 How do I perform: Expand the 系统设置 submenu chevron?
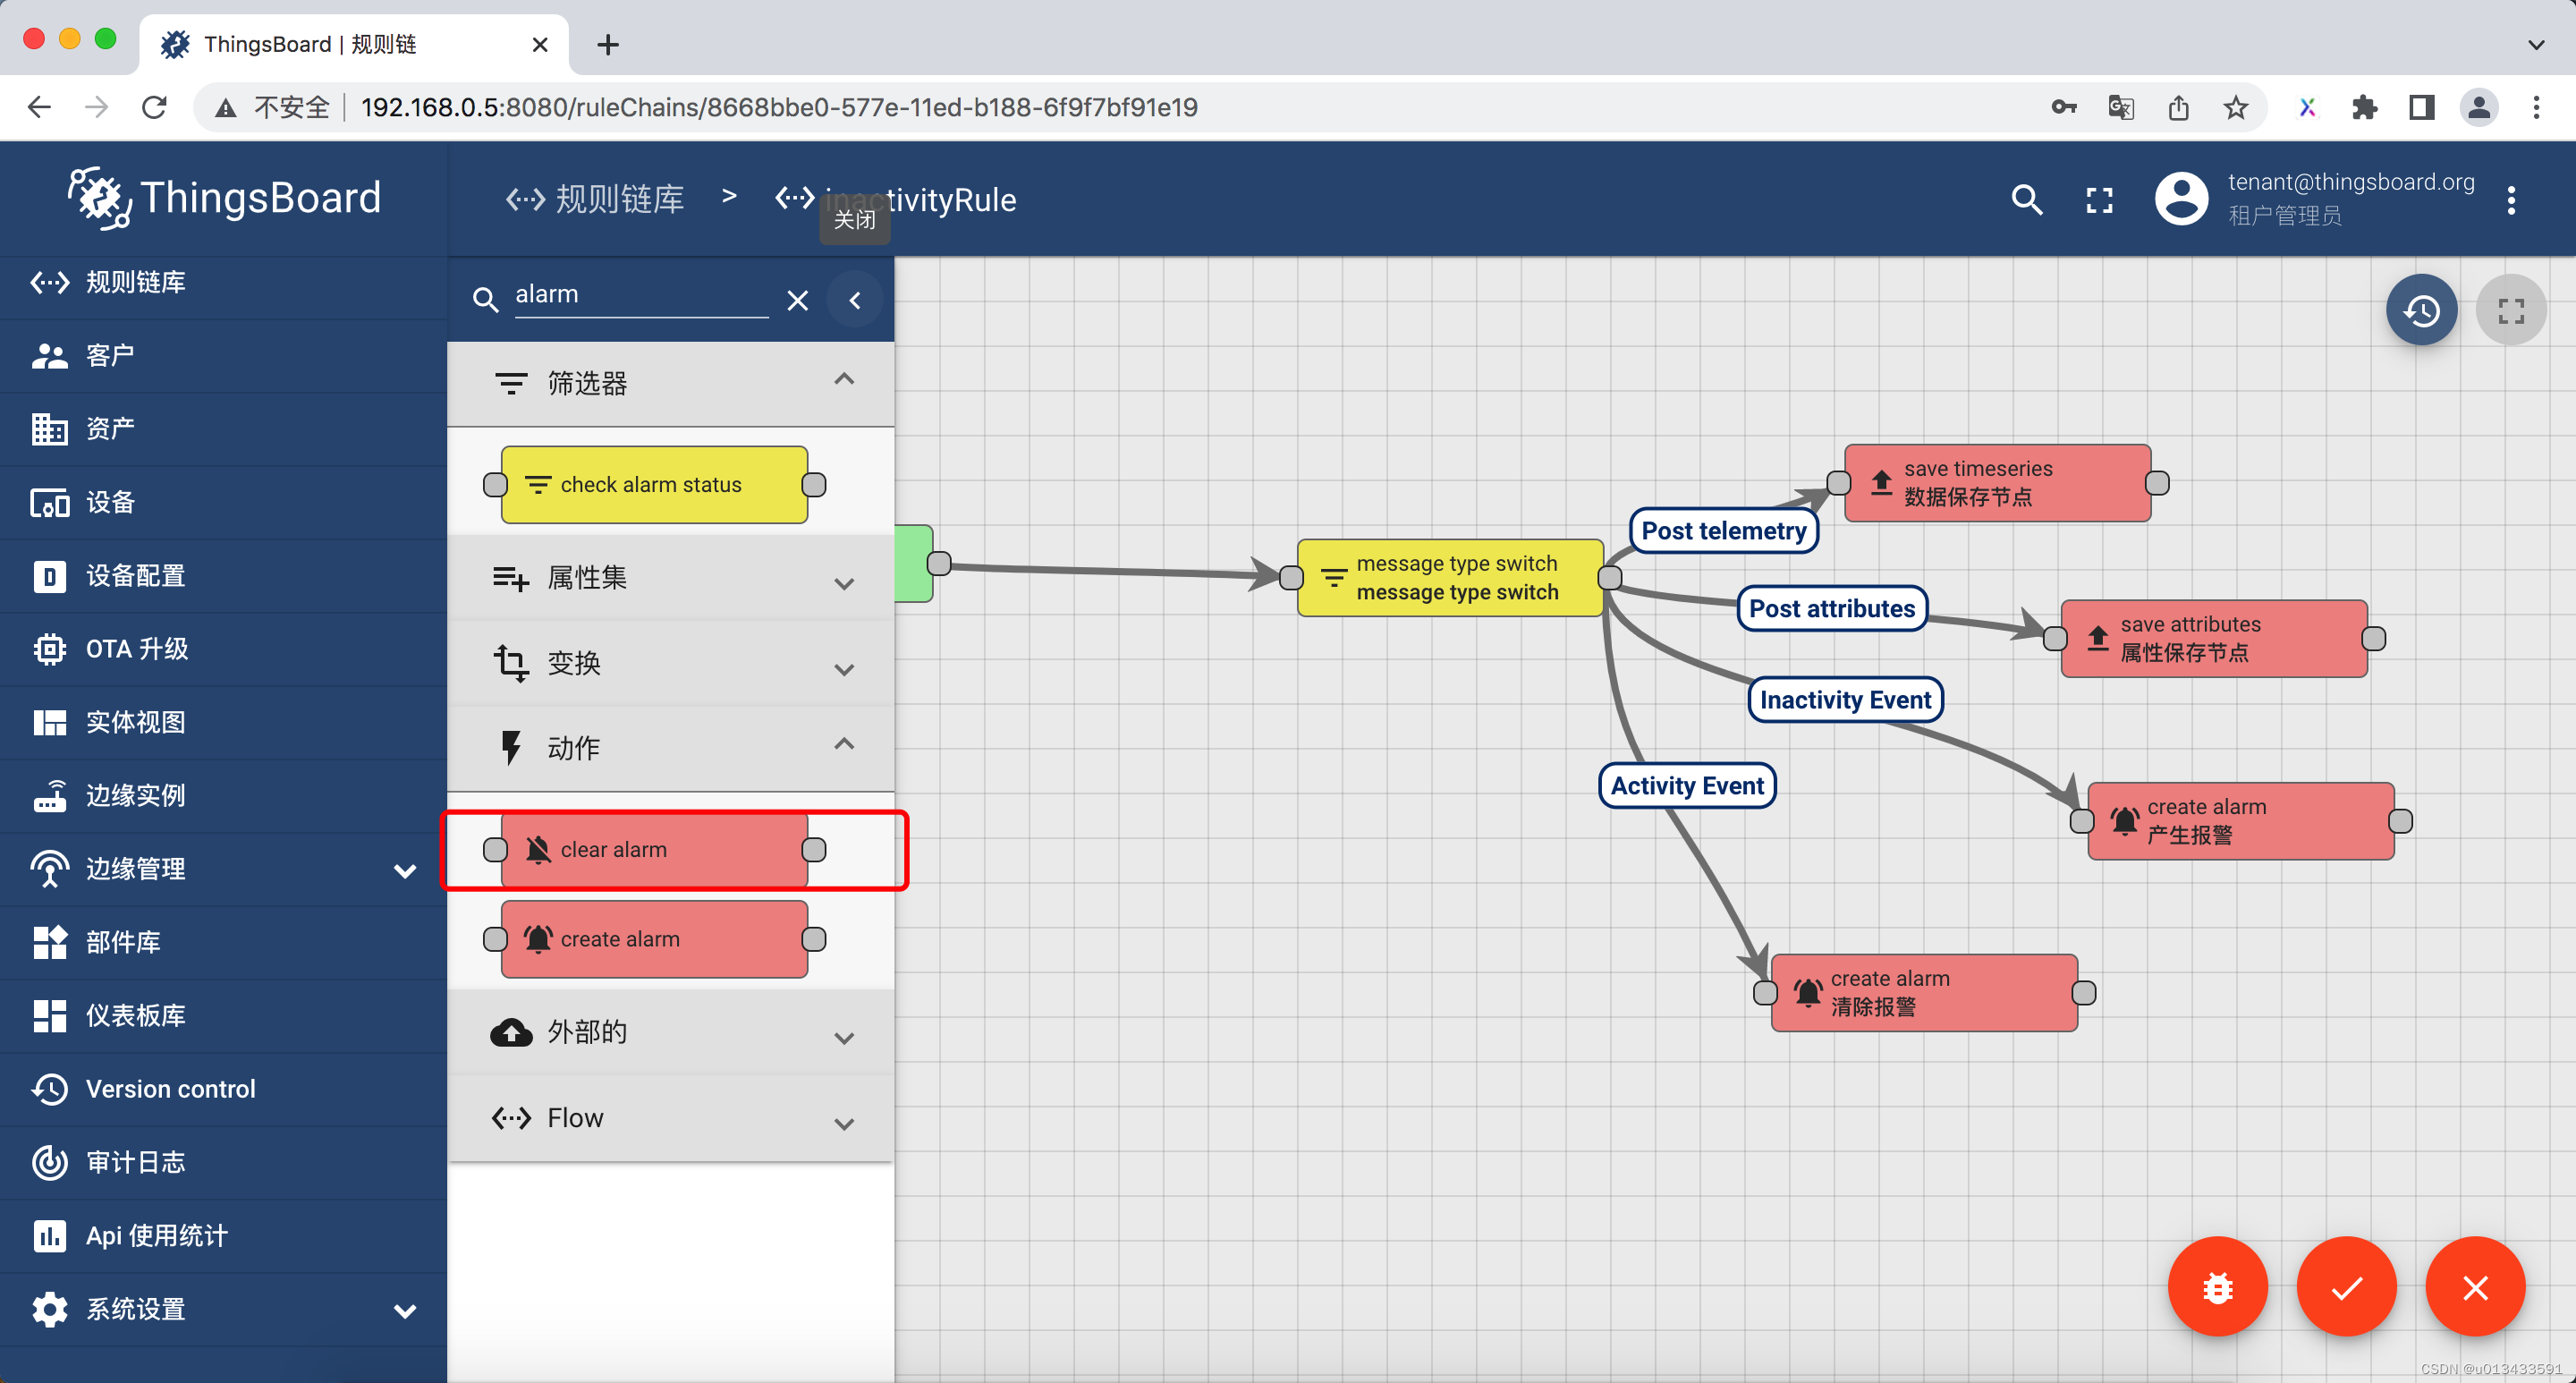click(x=405, y=1310)
